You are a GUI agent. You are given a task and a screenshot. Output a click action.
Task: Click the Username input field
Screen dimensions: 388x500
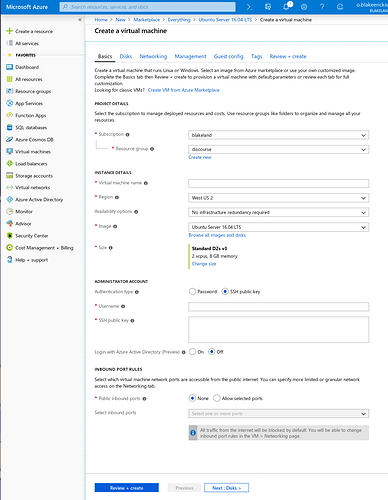click(279, 307)
